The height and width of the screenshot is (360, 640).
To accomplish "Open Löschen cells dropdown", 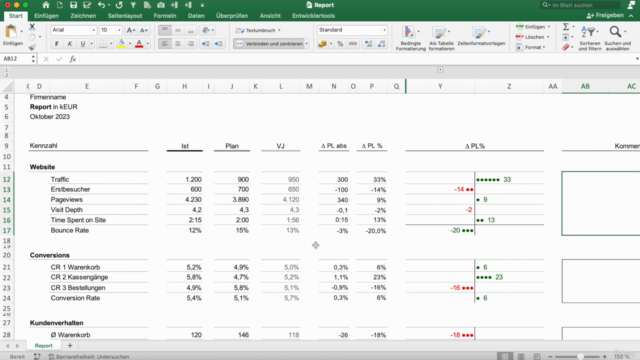I will [x=533, y=37].
